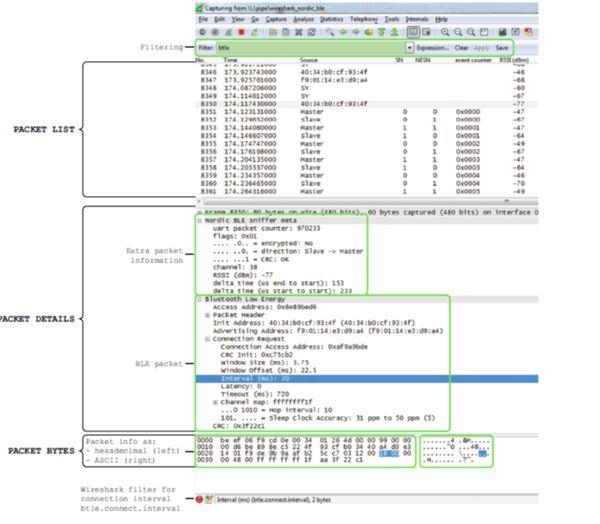Select packet 8350 in the list
This screenshot has height=524, width=600.
tap(367, 104)
